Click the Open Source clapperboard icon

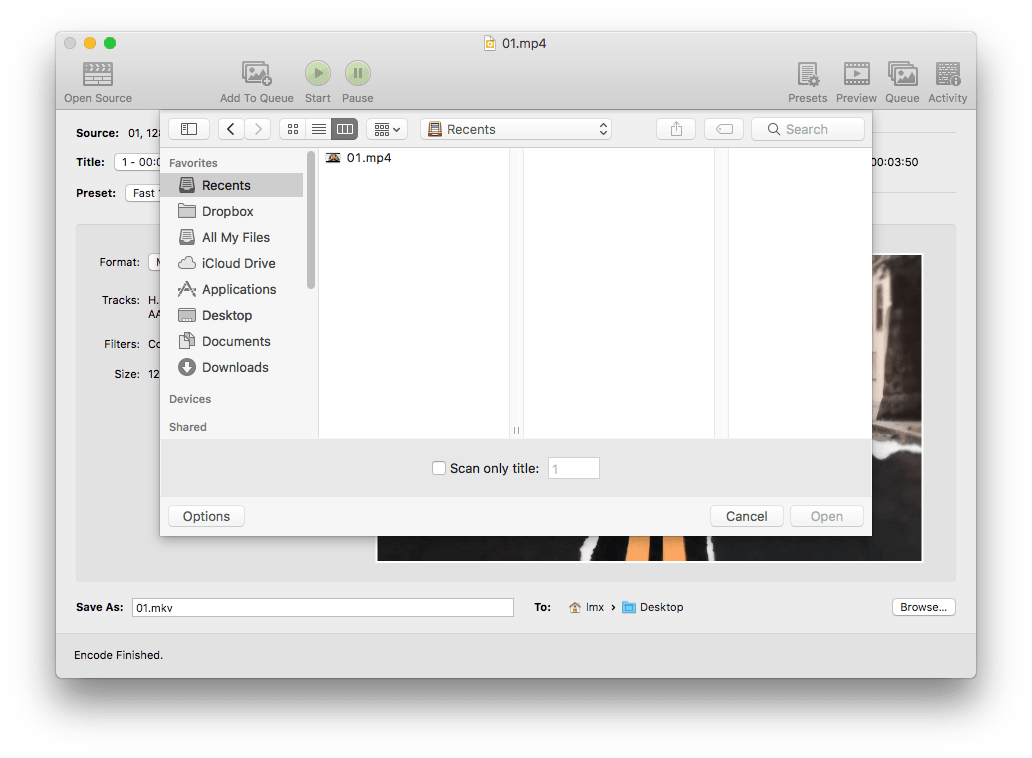tap(97, 74)
